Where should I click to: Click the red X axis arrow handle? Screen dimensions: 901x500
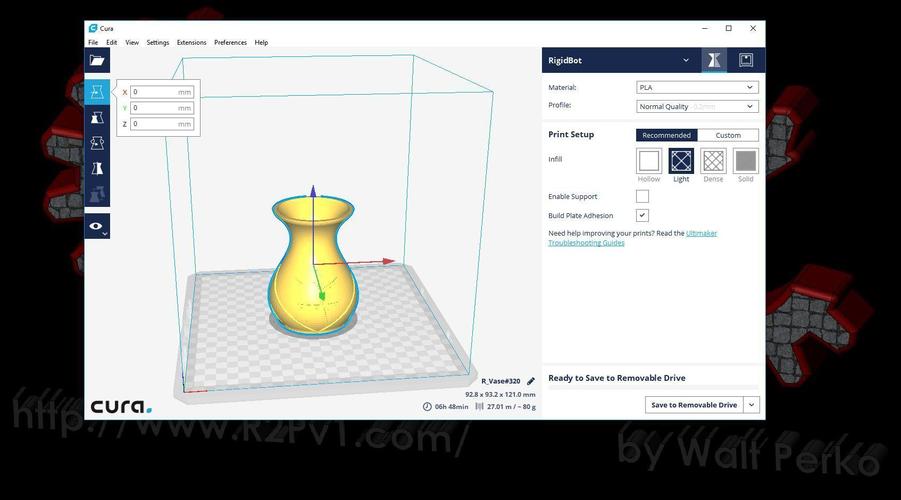tap(389, 261)
